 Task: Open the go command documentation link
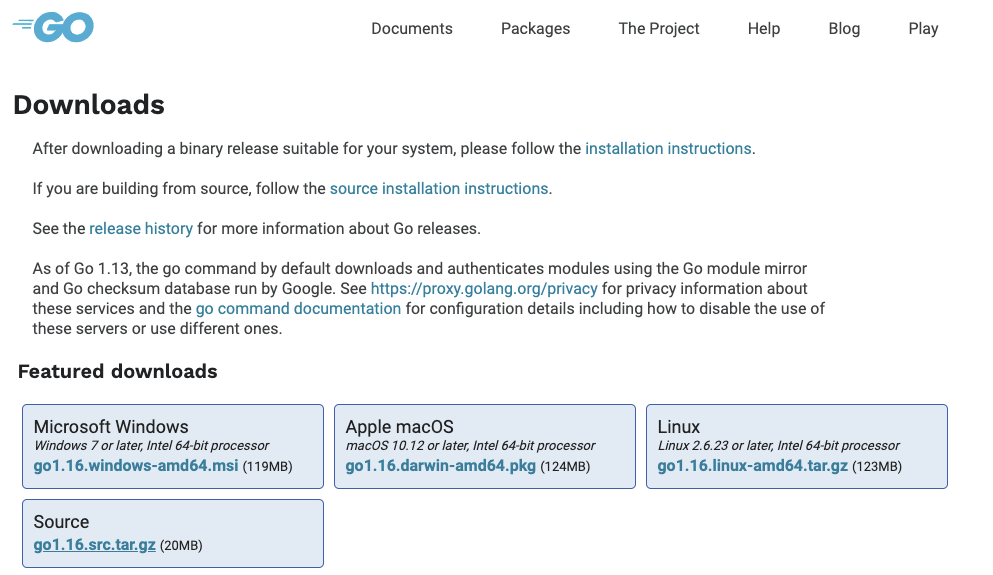click(298, 308)
